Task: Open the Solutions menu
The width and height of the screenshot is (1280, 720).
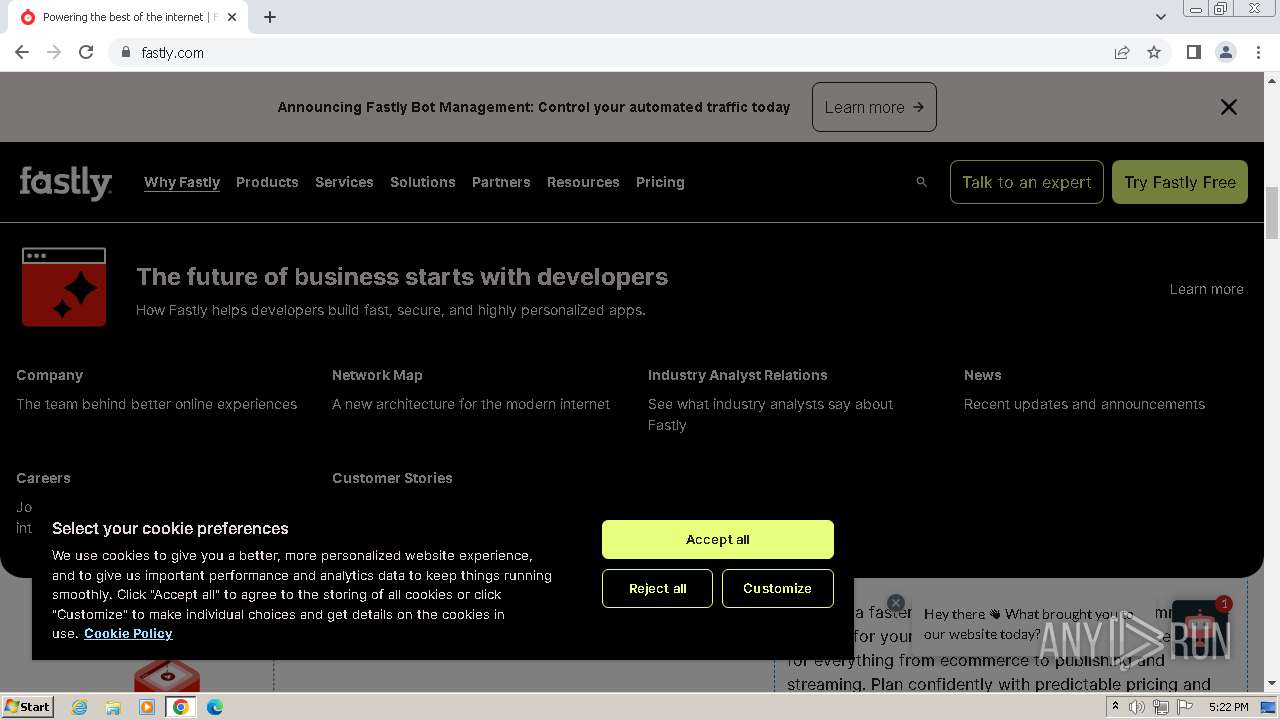Action: 423,182
